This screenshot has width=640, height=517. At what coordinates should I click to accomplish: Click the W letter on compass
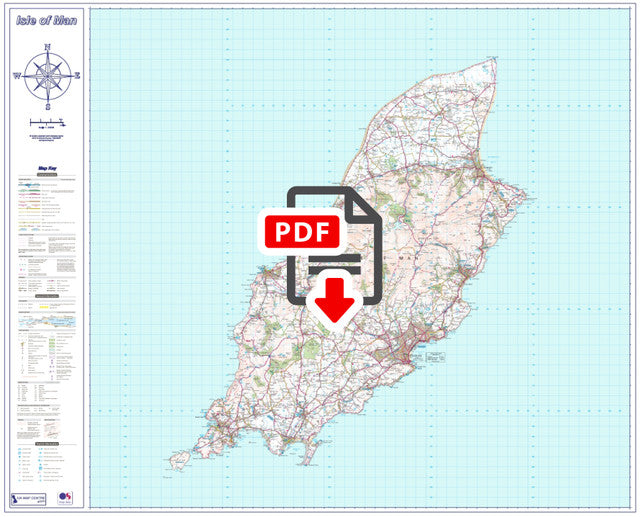click(x=17, y=75)
